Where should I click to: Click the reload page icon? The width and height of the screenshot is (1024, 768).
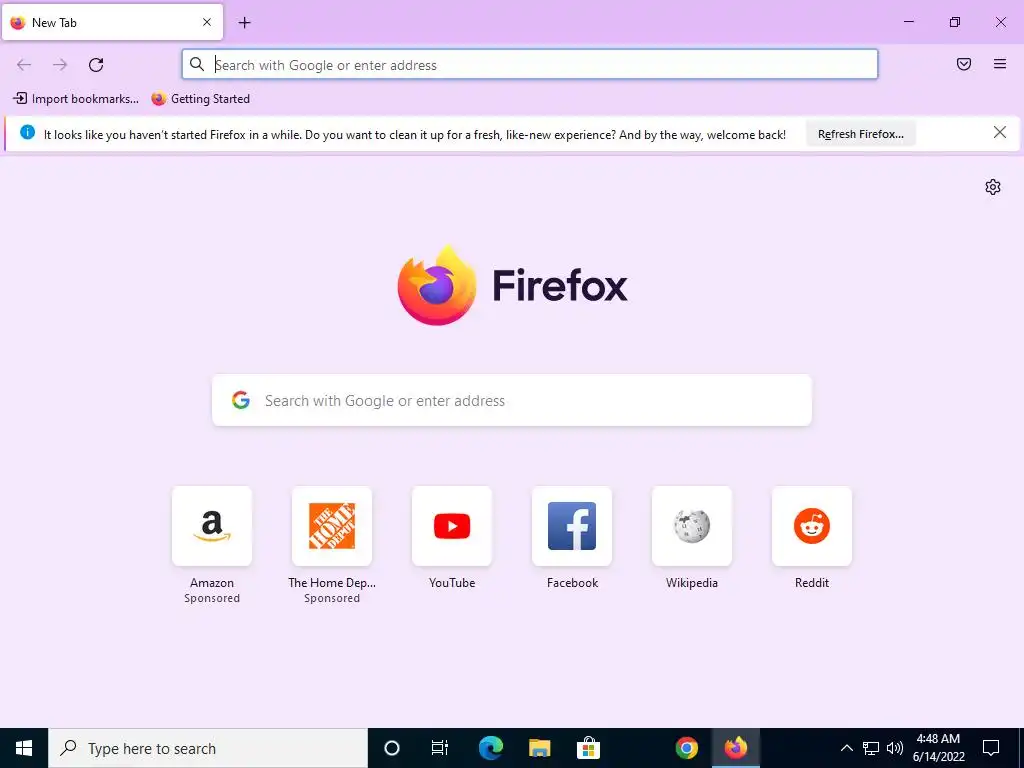pyautogui.click(x=96, y=65)
